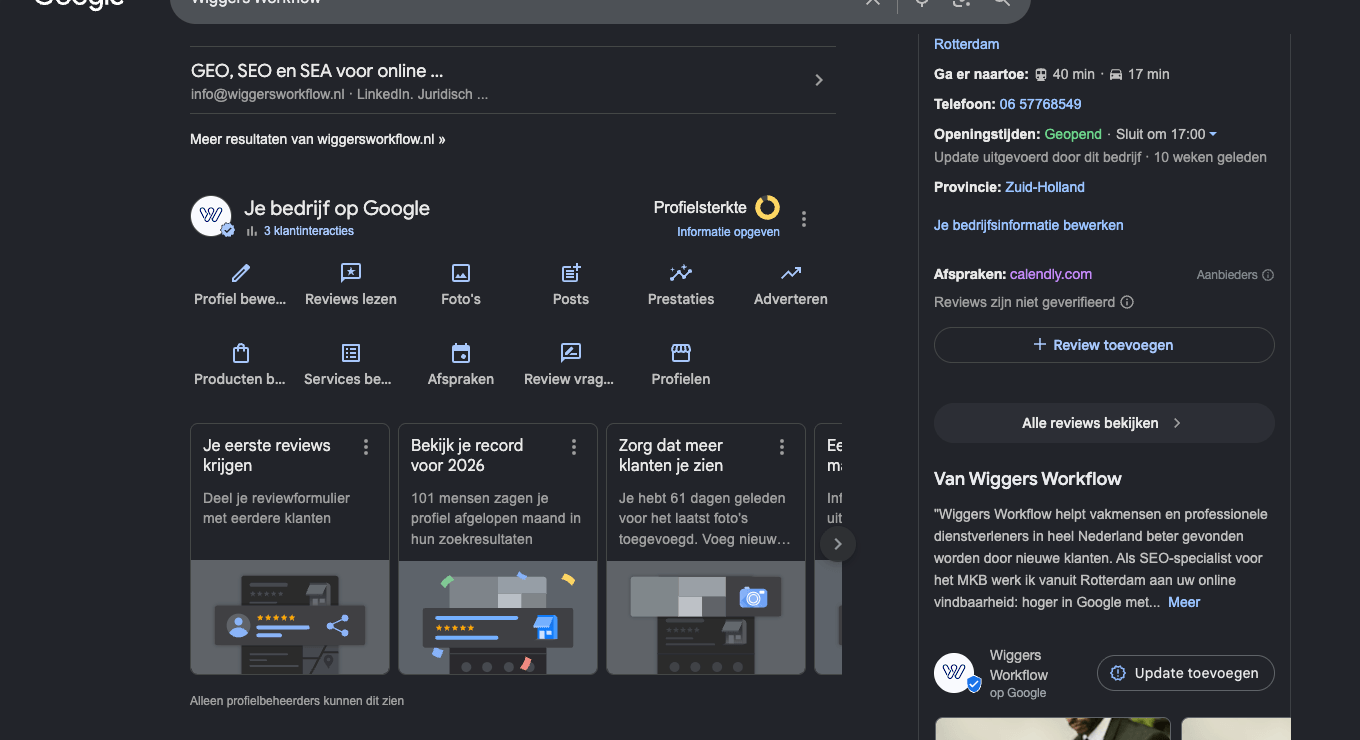Click the 'Update toevoegen' button
The width and height of the screenshot is (1360, 740).
click(x=1185, y=673)
